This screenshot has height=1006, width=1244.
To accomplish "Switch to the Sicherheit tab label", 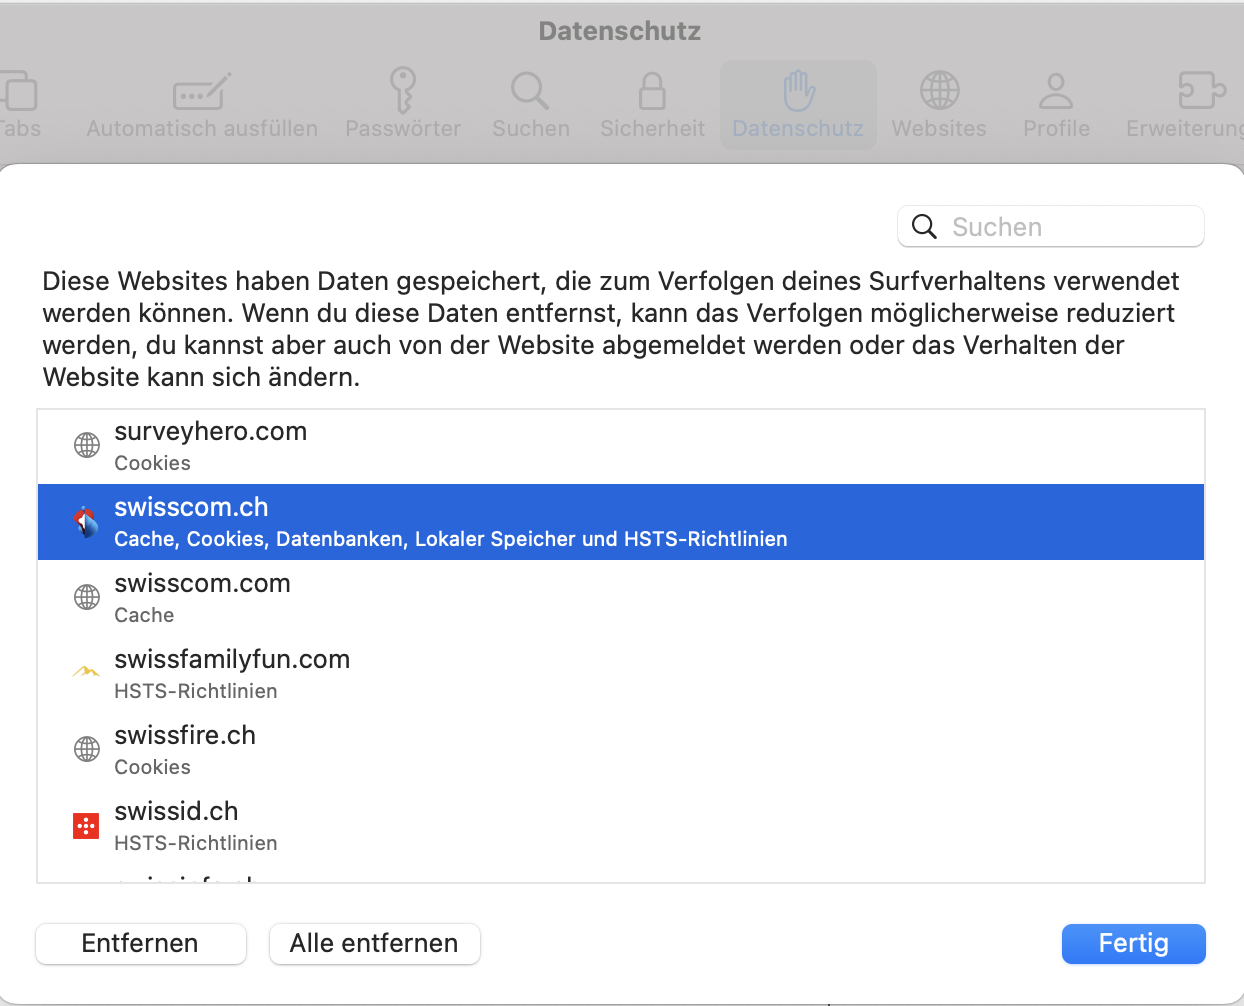I will coord(653,129).
